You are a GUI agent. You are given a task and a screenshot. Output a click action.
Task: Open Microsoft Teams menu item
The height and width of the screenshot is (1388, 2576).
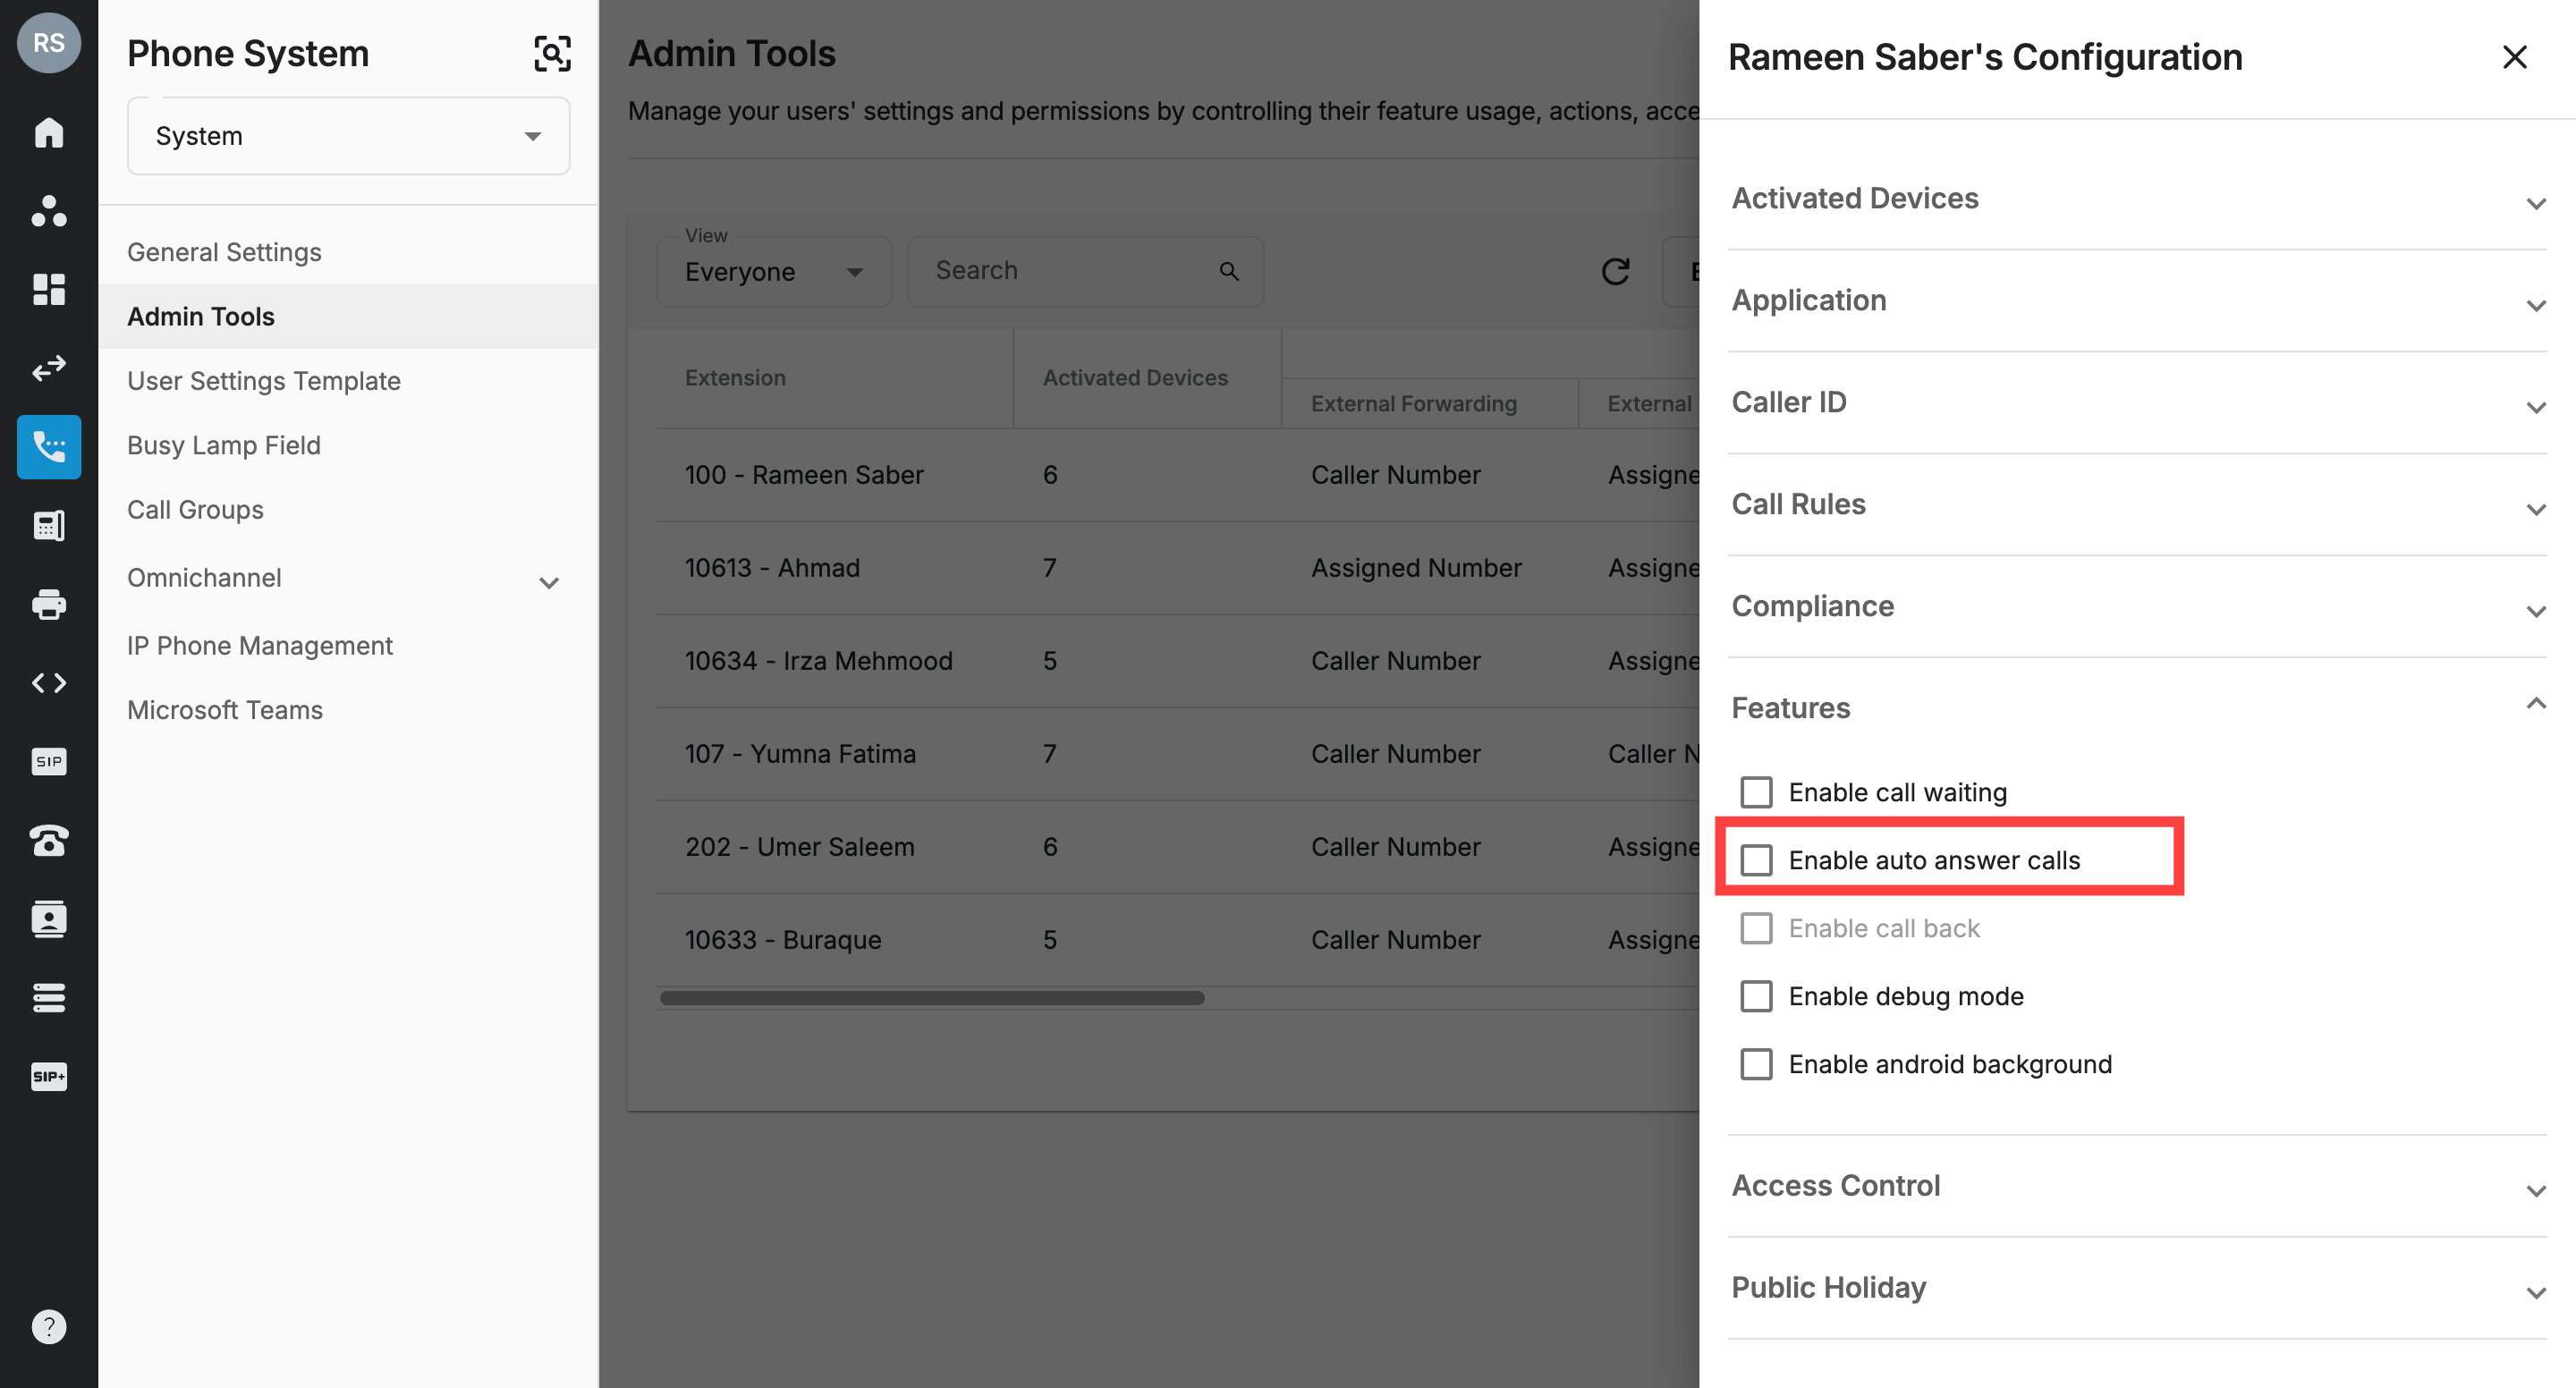348,710
